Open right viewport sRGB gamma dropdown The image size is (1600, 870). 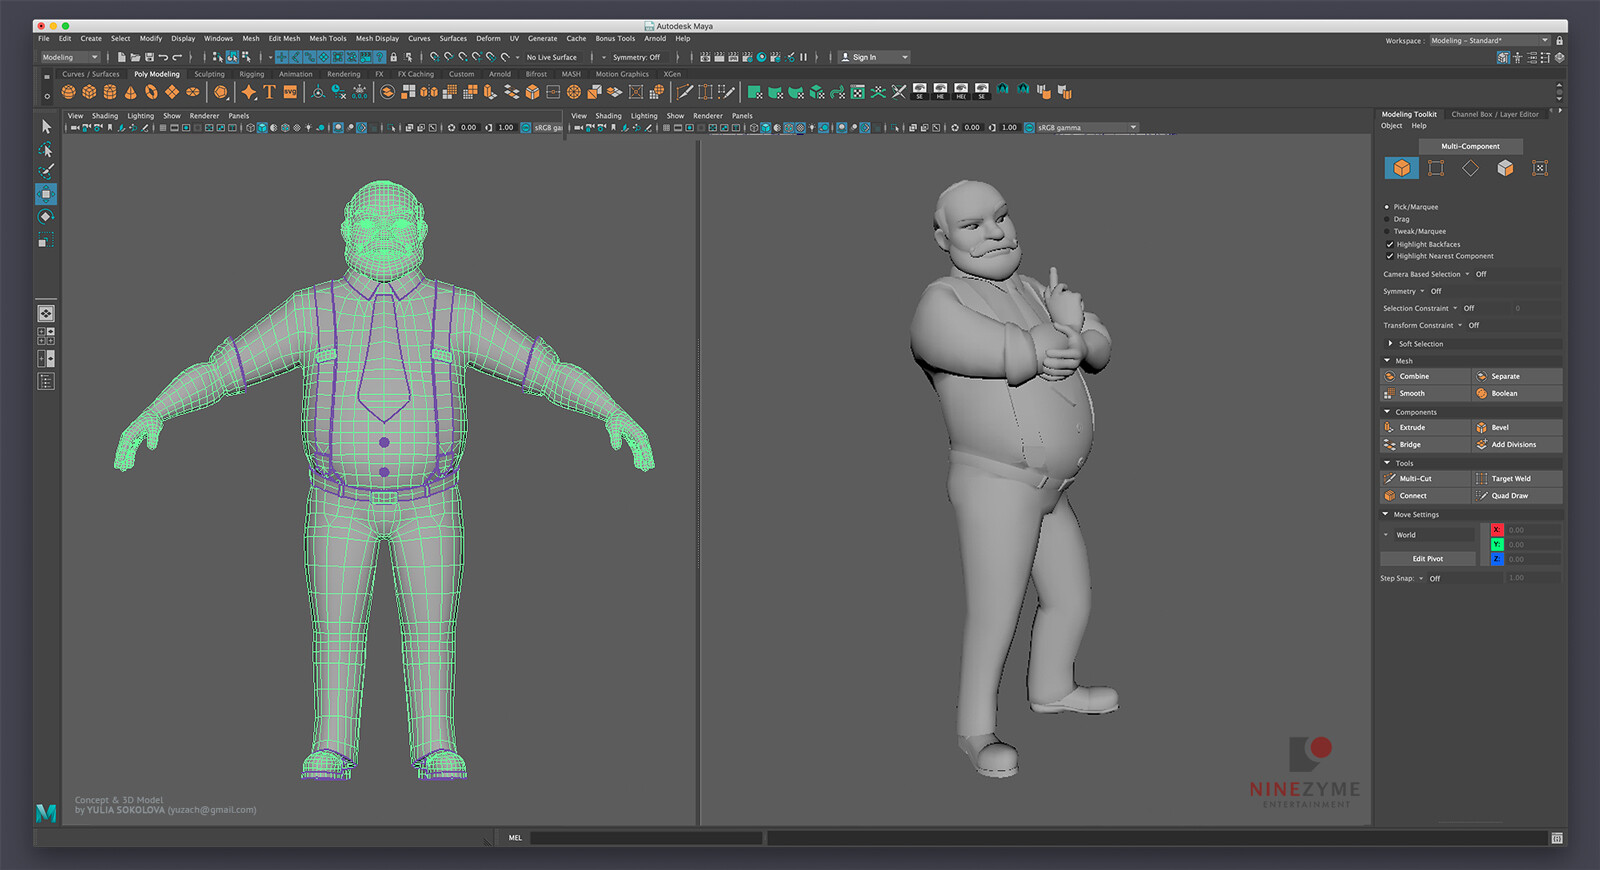pyautogui.click(x=1087, y=128)
